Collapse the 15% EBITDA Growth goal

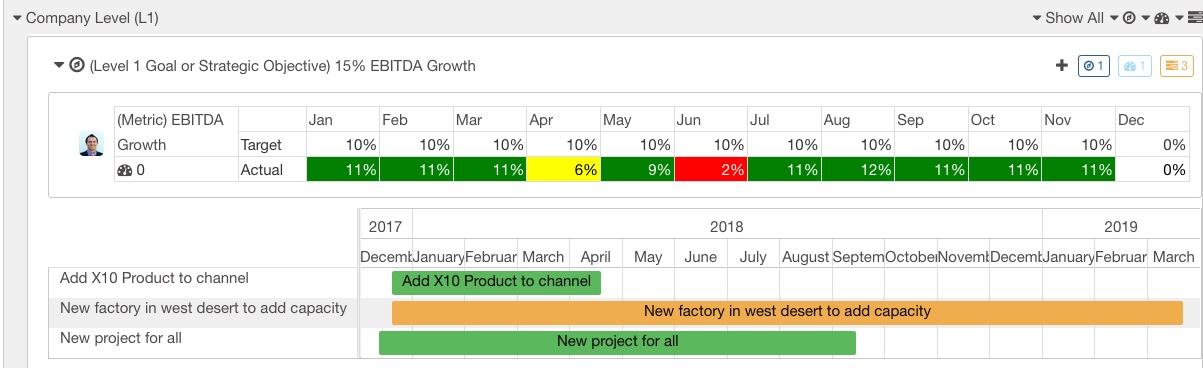click(x=59, y=66)
